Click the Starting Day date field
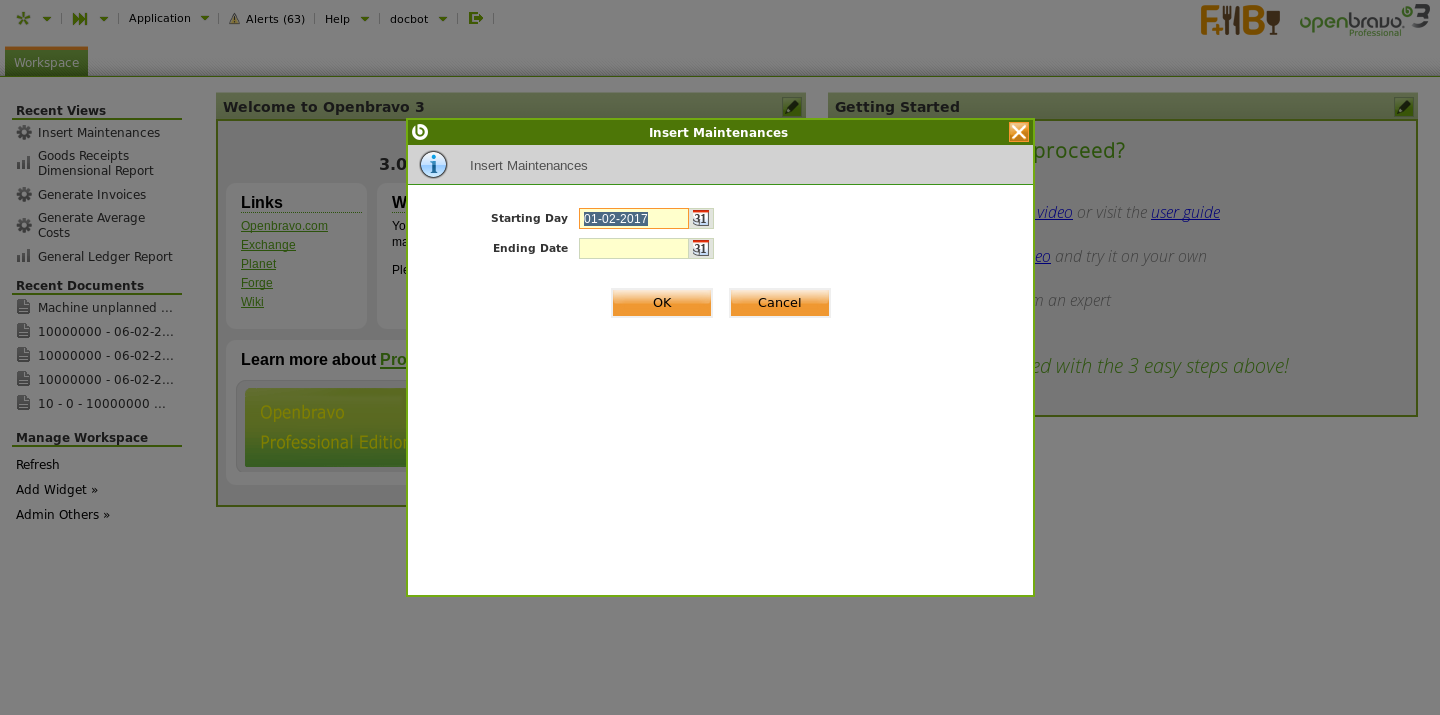Viewport: 1440px width, 715px height. (633, 218)
